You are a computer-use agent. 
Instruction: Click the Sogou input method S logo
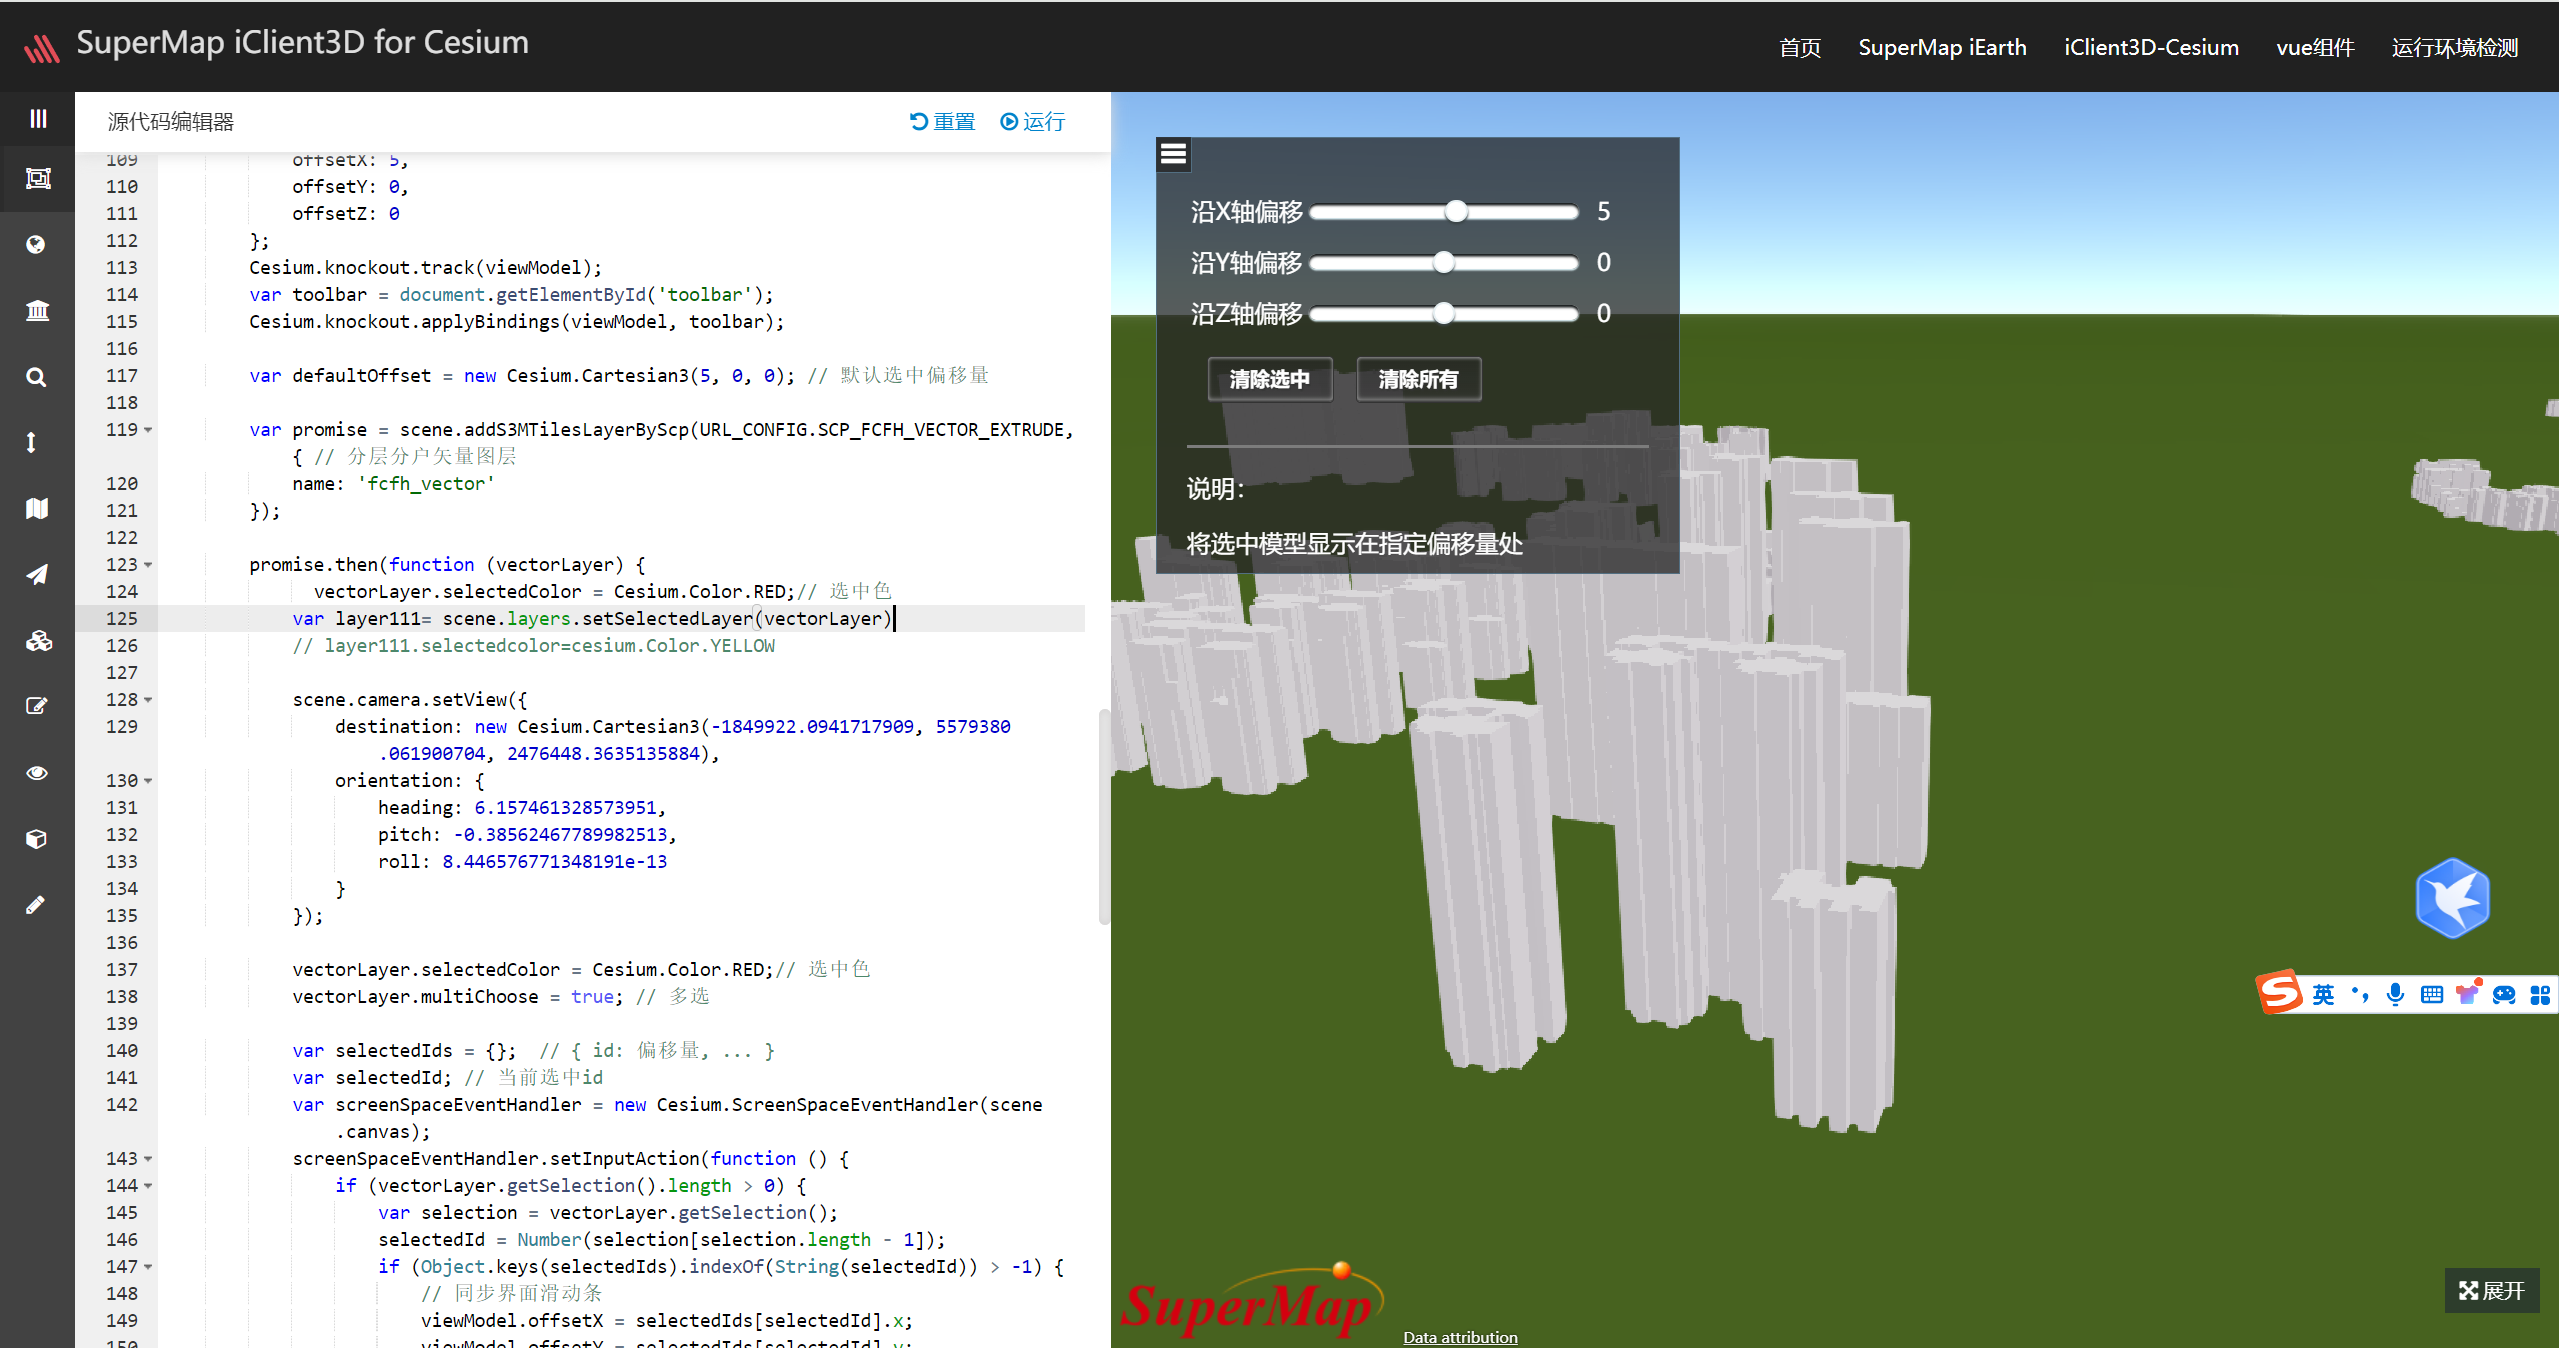(2280, 992)
